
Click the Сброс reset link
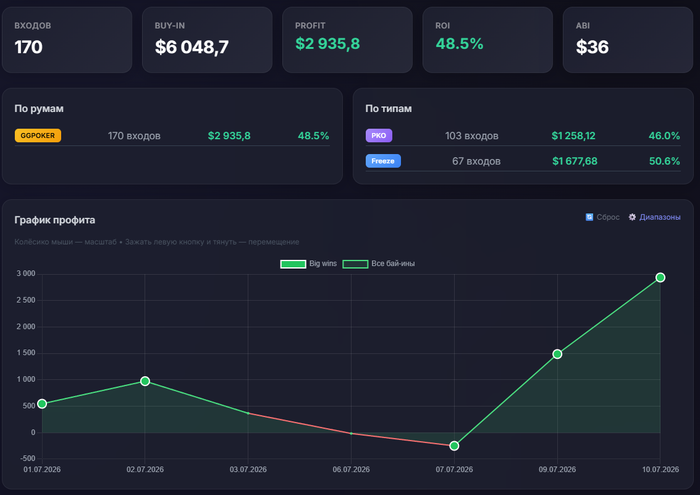608,217
